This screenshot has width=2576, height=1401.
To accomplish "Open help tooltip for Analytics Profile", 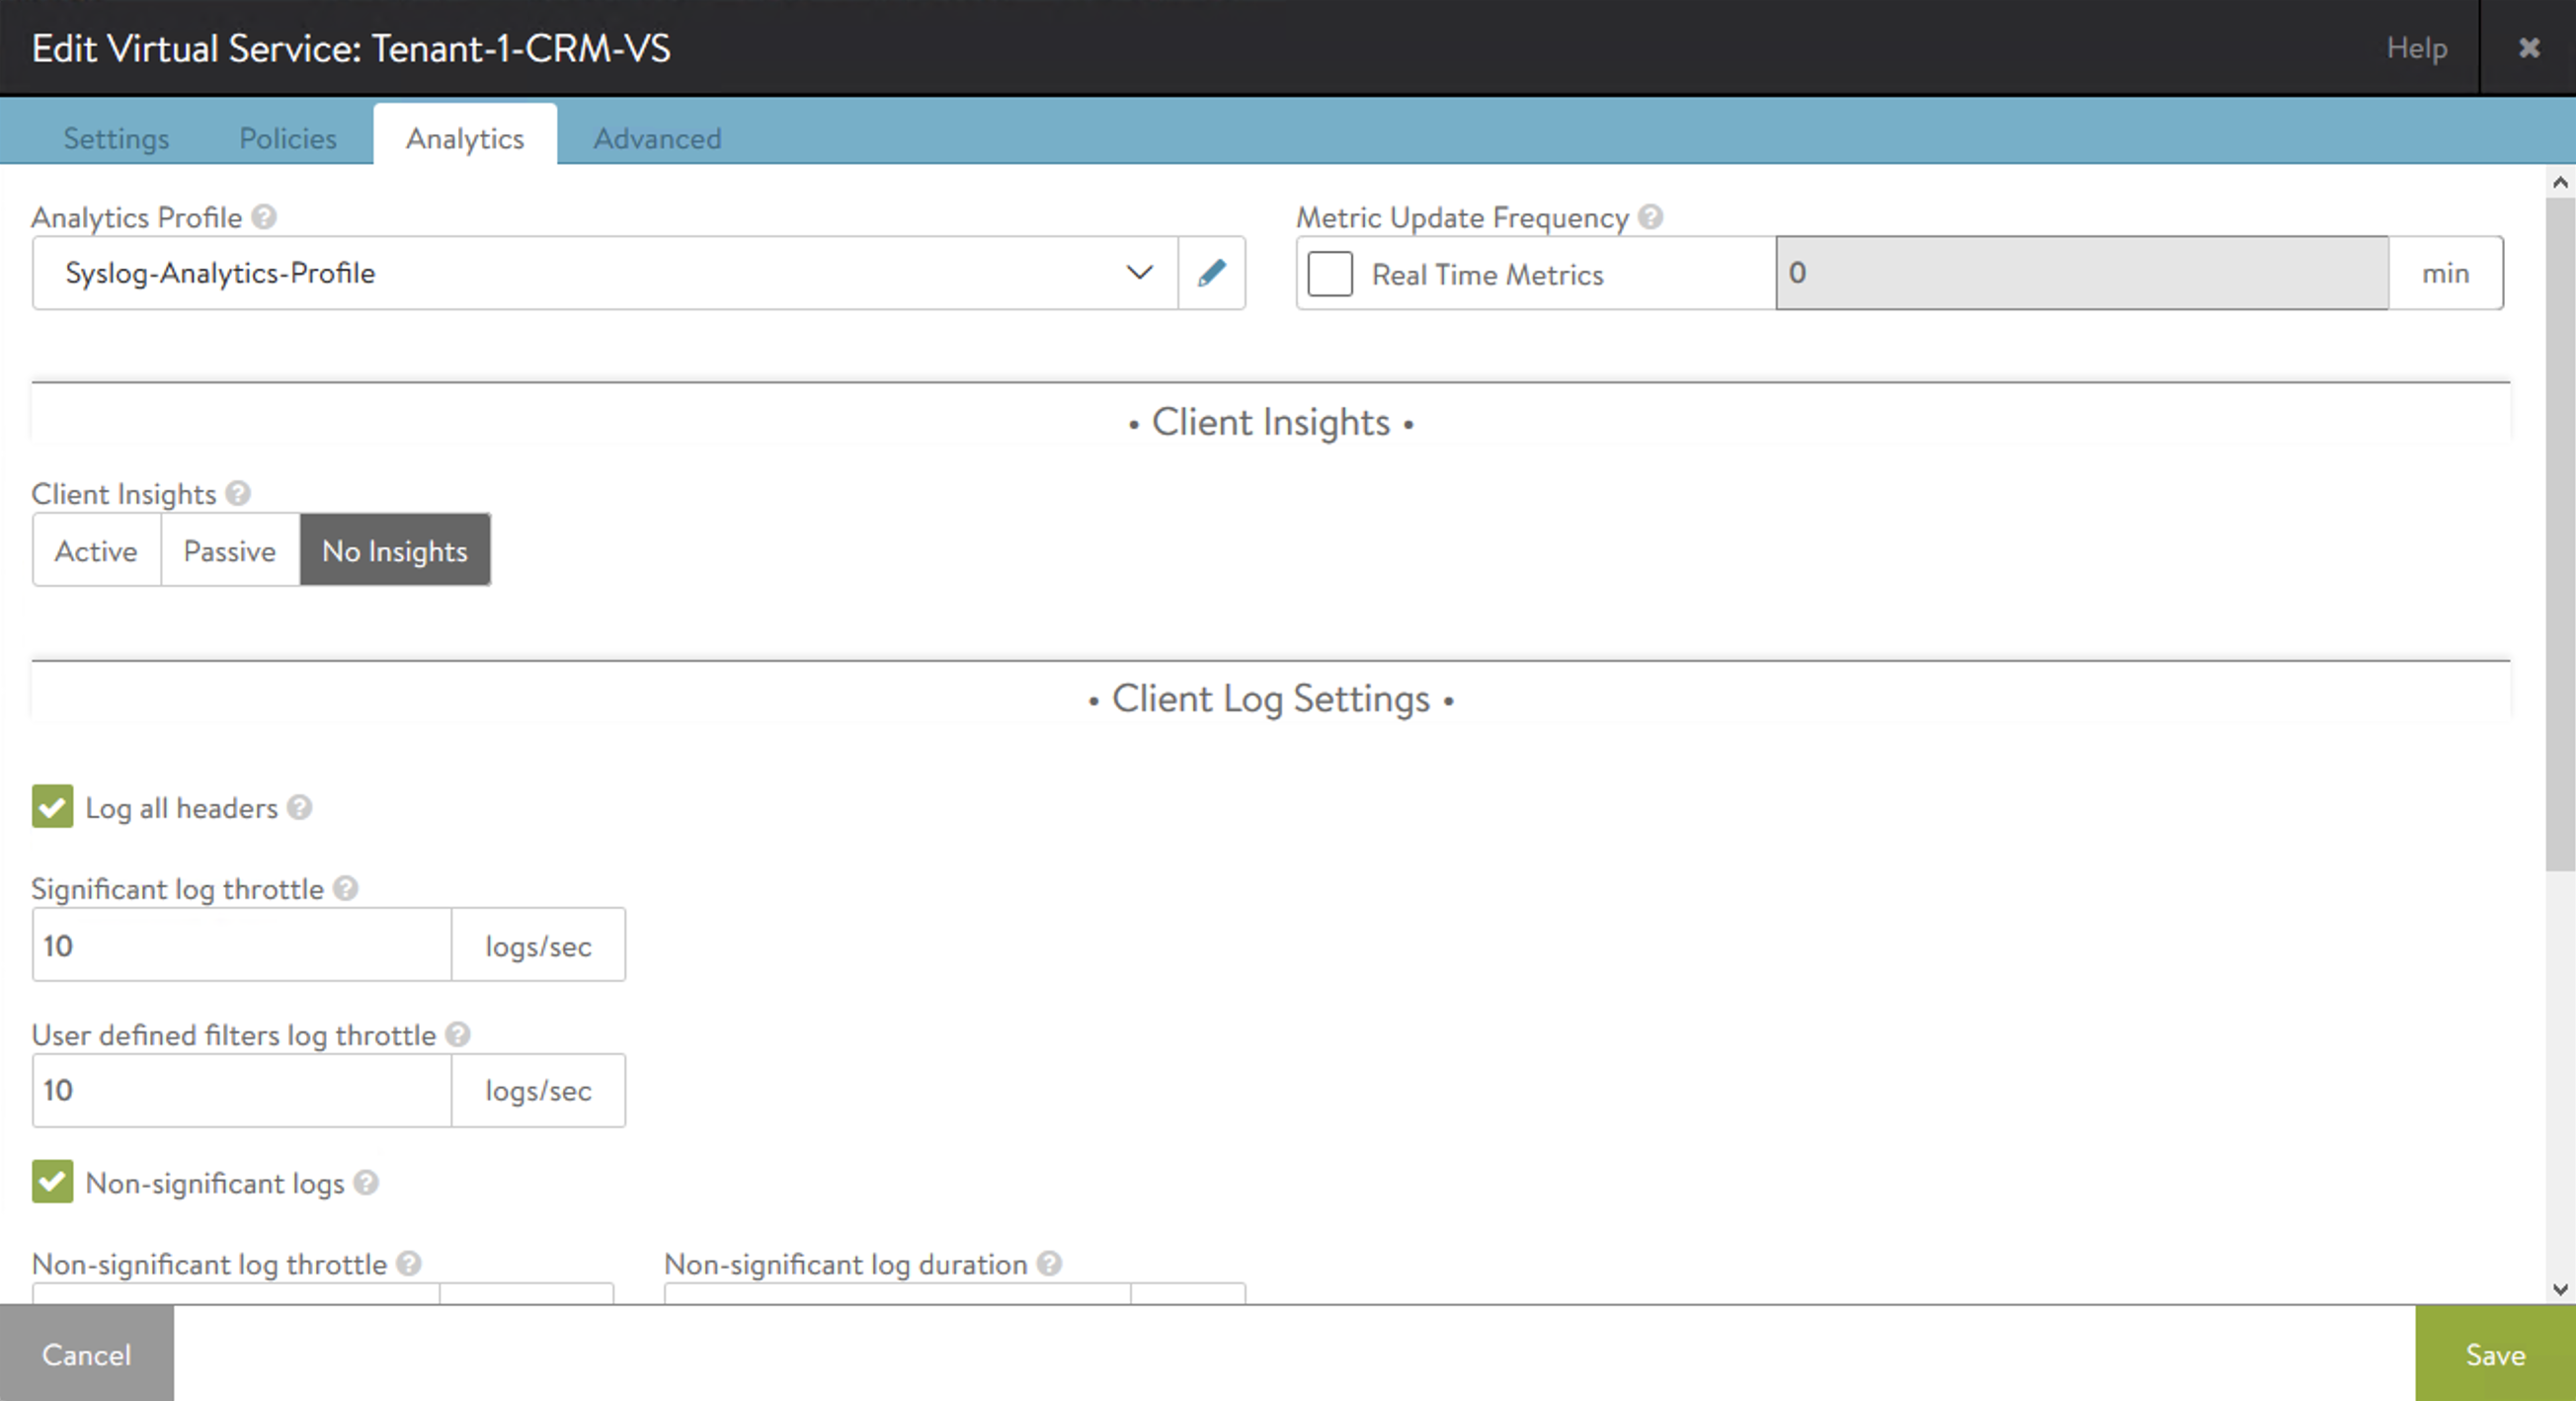I will click(x=264, y=217).
